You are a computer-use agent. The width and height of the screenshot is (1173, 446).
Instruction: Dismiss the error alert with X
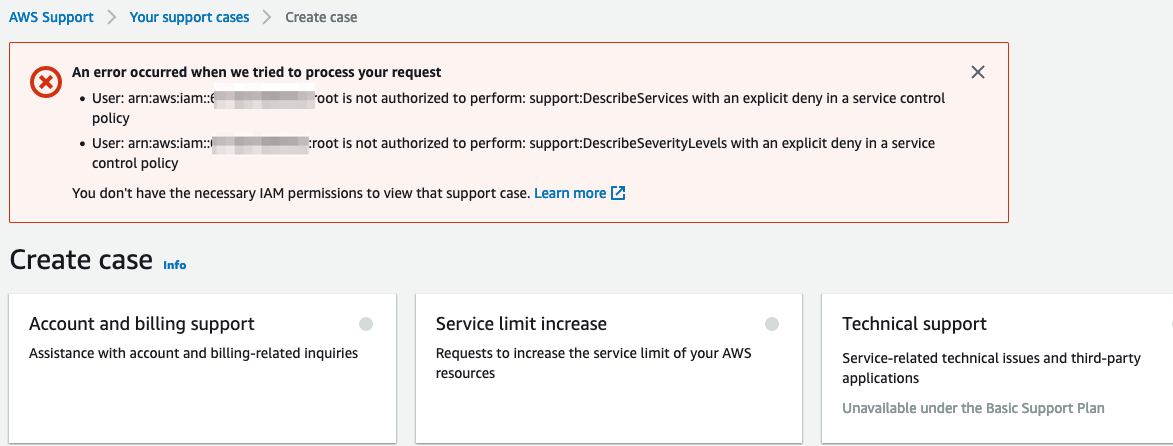tap(978, 73)
